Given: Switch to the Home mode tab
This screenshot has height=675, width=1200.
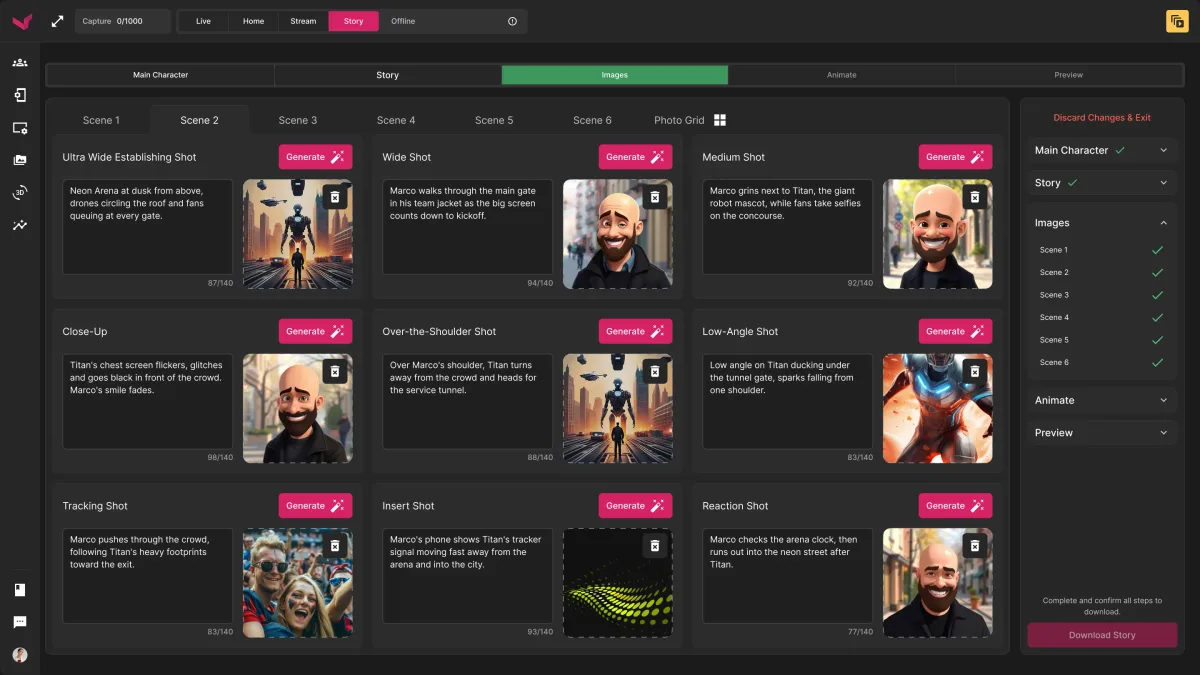Looking at the screenshot, I should tap(253, 21).
